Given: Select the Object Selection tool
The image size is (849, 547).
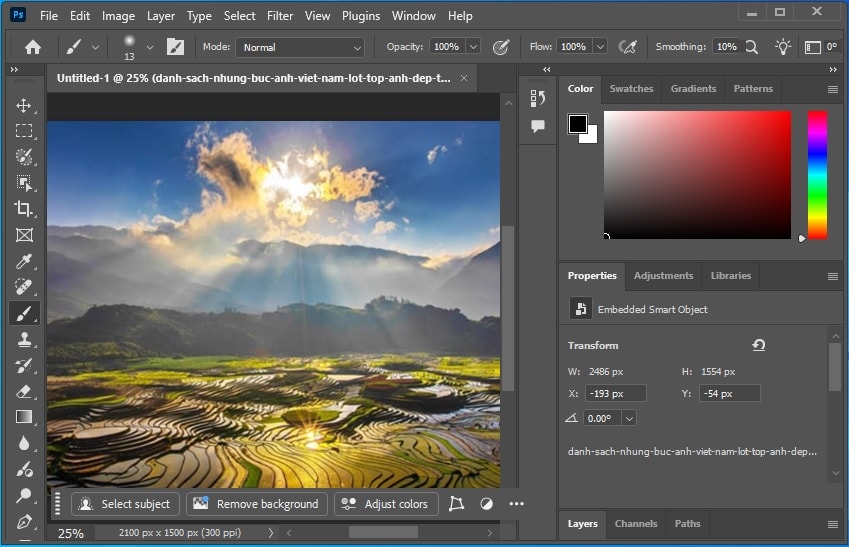Looking at the screenshot, I should 24,183.
